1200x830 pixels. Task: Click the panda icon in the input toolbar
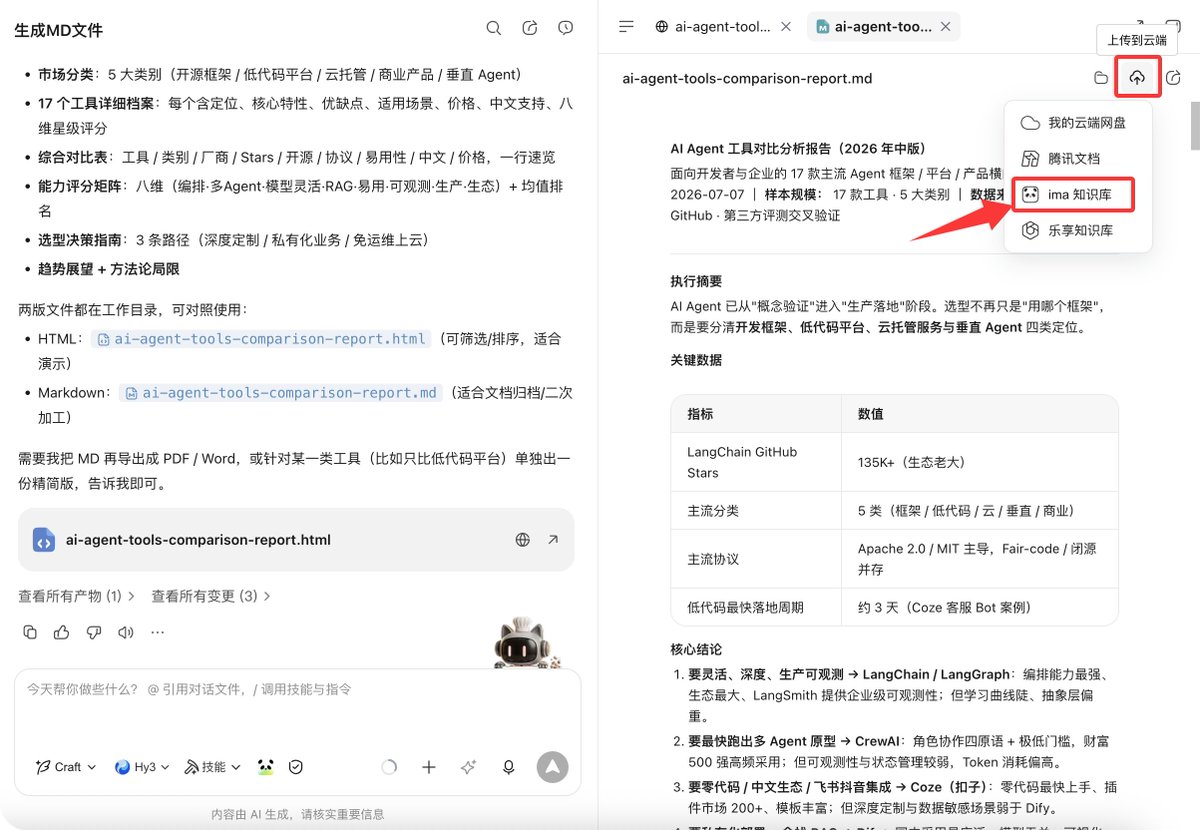266,767
